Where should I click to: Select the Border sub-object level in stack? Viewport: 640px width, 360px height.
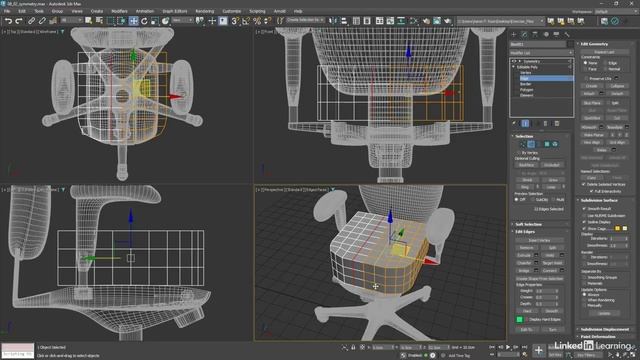pyautogui.click(x=525, y=84)
